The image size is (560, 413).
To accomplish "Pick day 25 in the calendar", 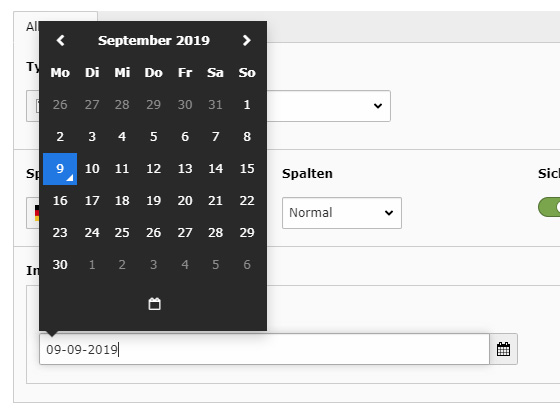I will tap(122, 233).
